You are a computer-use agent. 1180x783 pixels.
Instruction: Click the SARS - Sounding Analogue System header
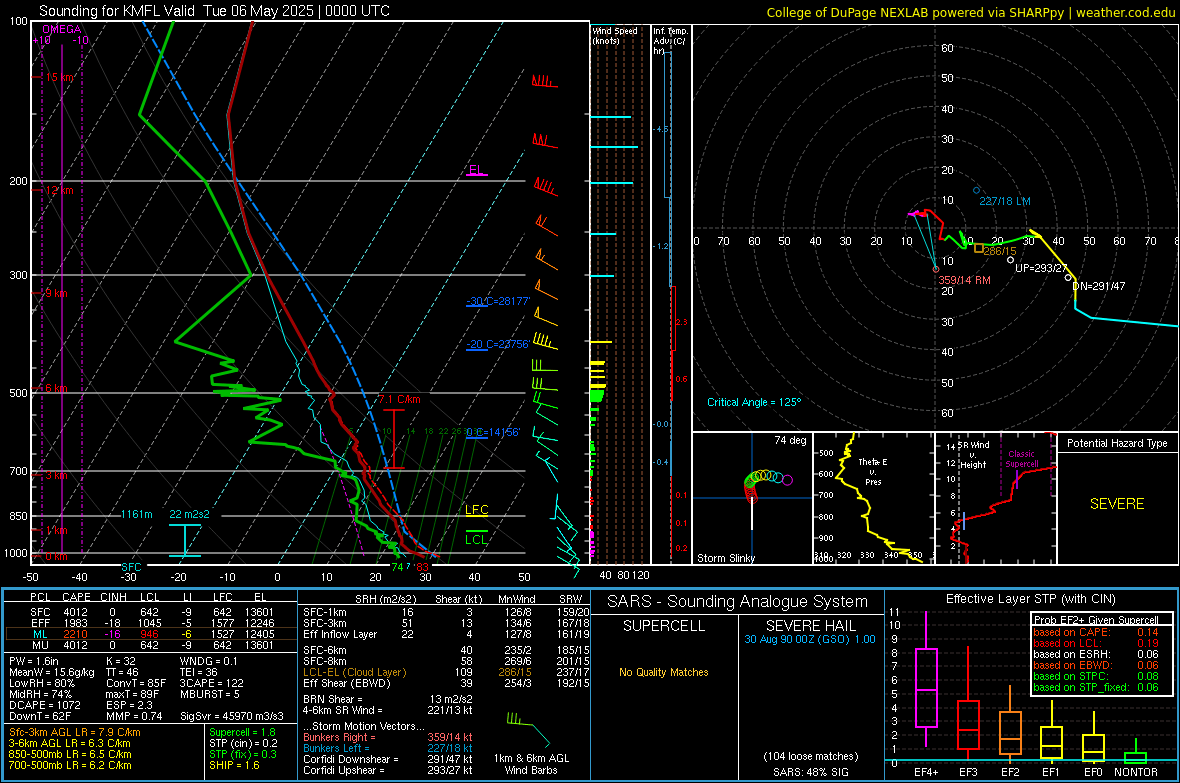pyautogui.click(x=738, y=601)
